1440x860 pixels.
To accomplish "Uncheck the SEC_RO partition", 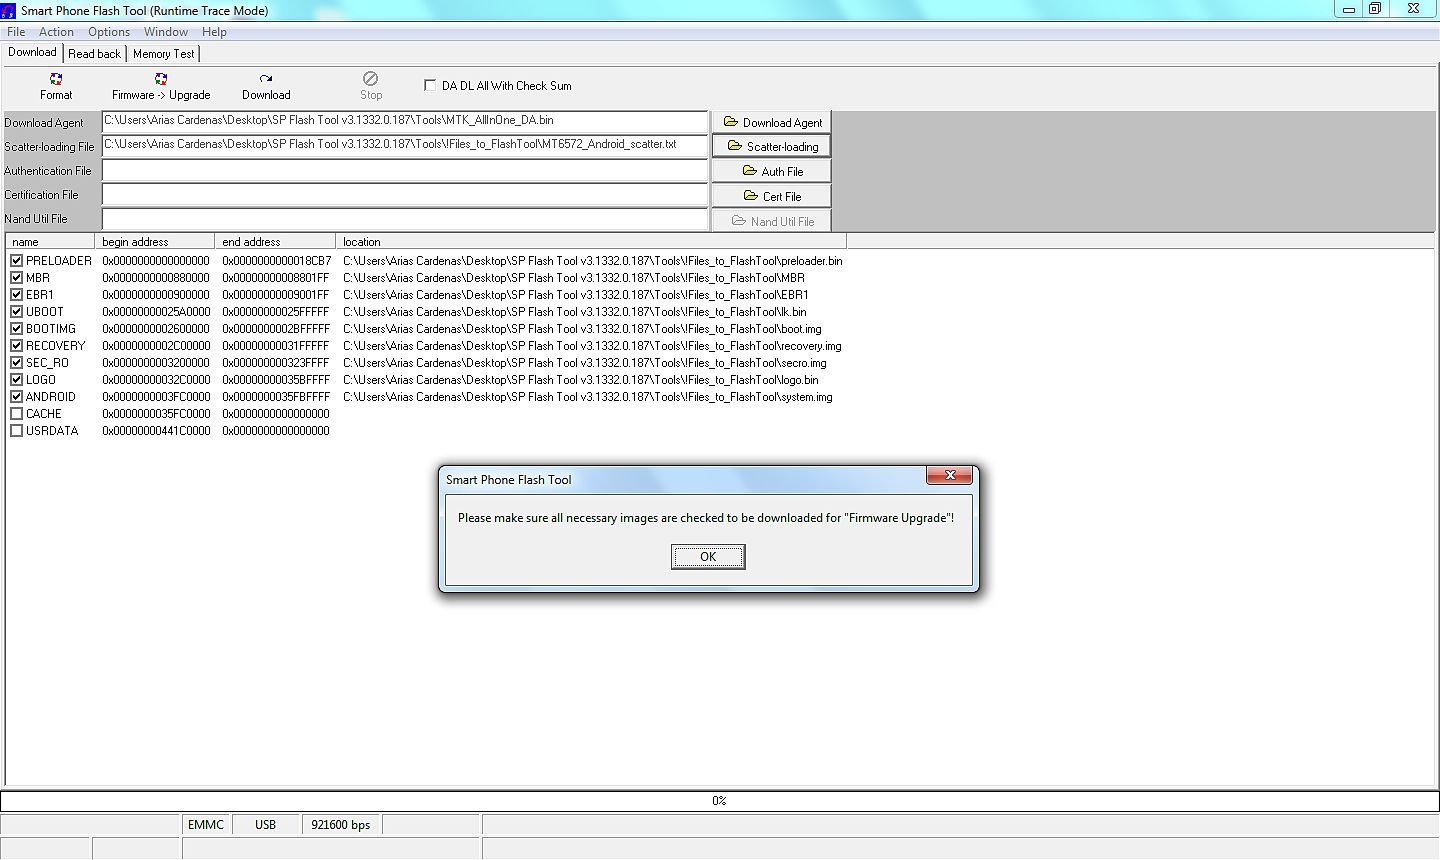I will (16, 363).
